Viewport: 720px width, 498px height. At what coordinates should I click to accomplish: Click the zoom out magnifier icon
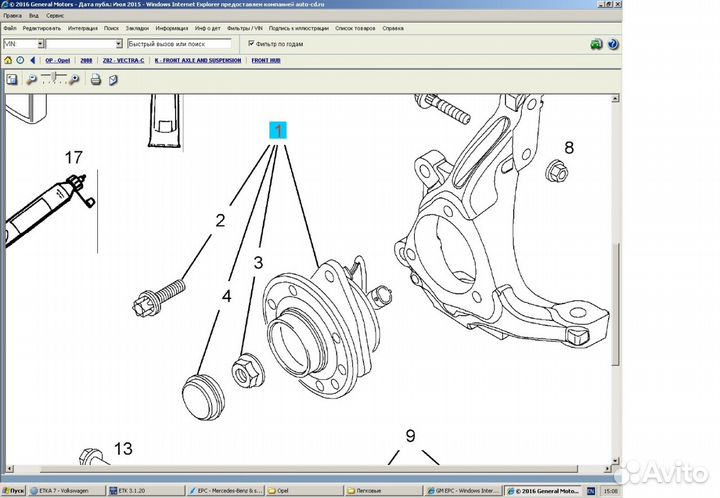[32, 77]
